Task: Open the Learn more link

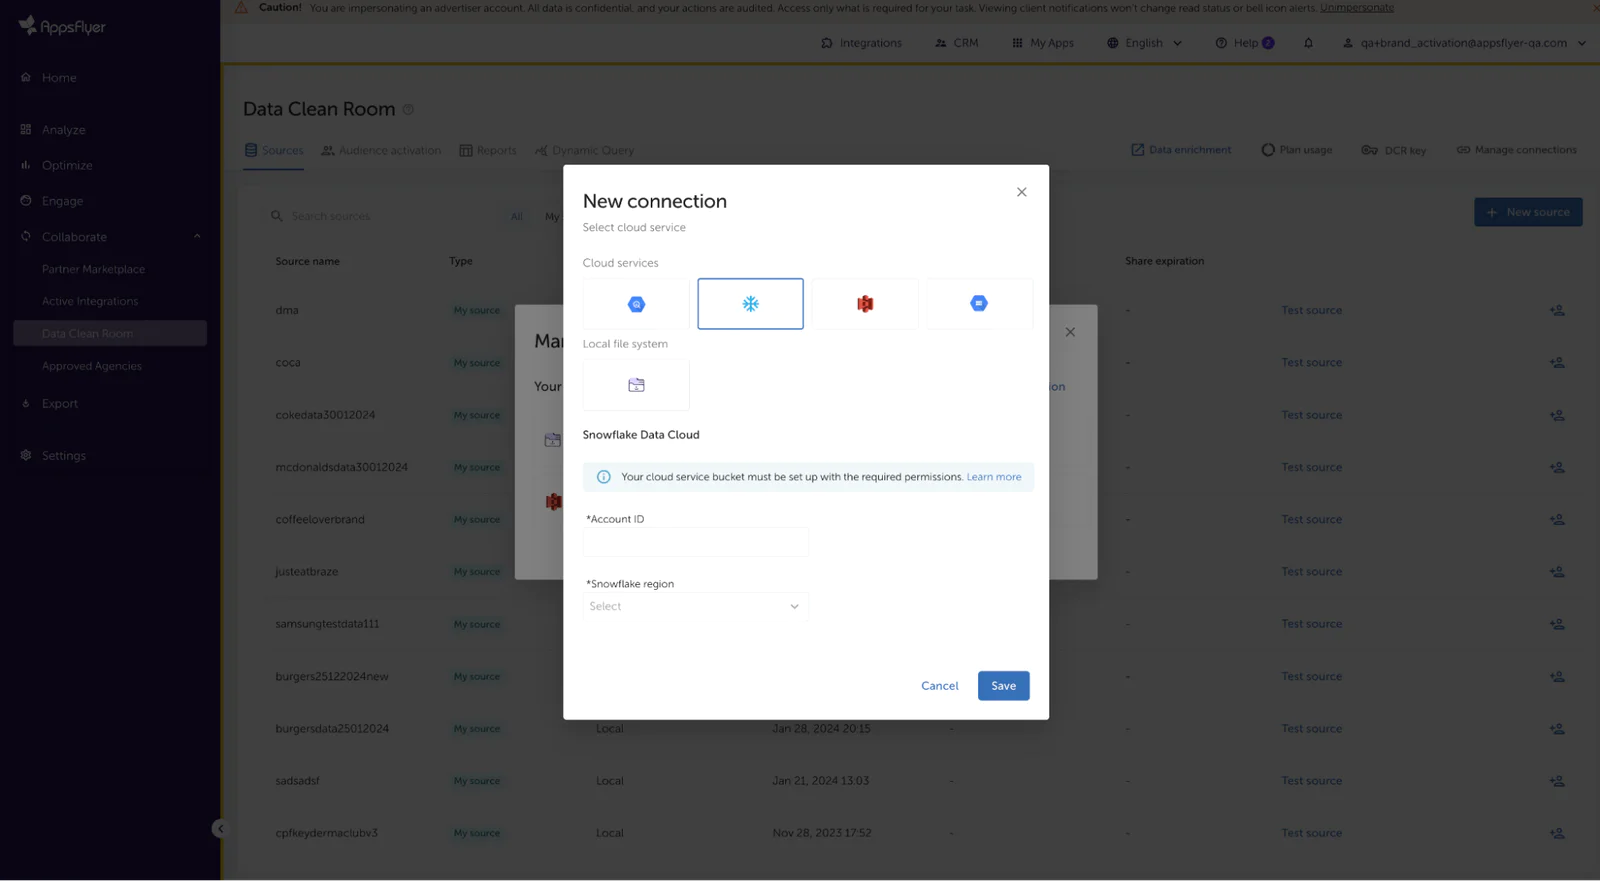Action: point(994,477)
